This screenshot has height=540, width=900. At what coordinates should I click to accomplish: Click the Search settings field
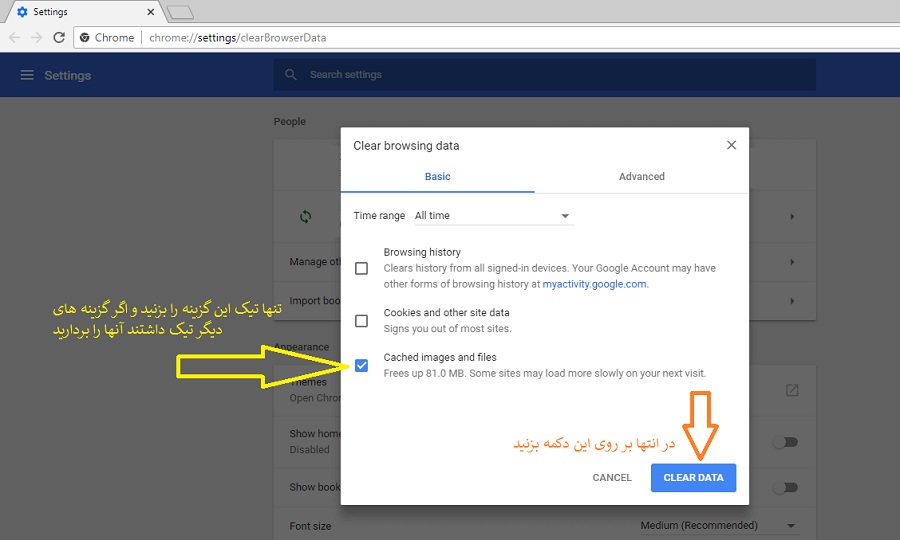(545, 75)
